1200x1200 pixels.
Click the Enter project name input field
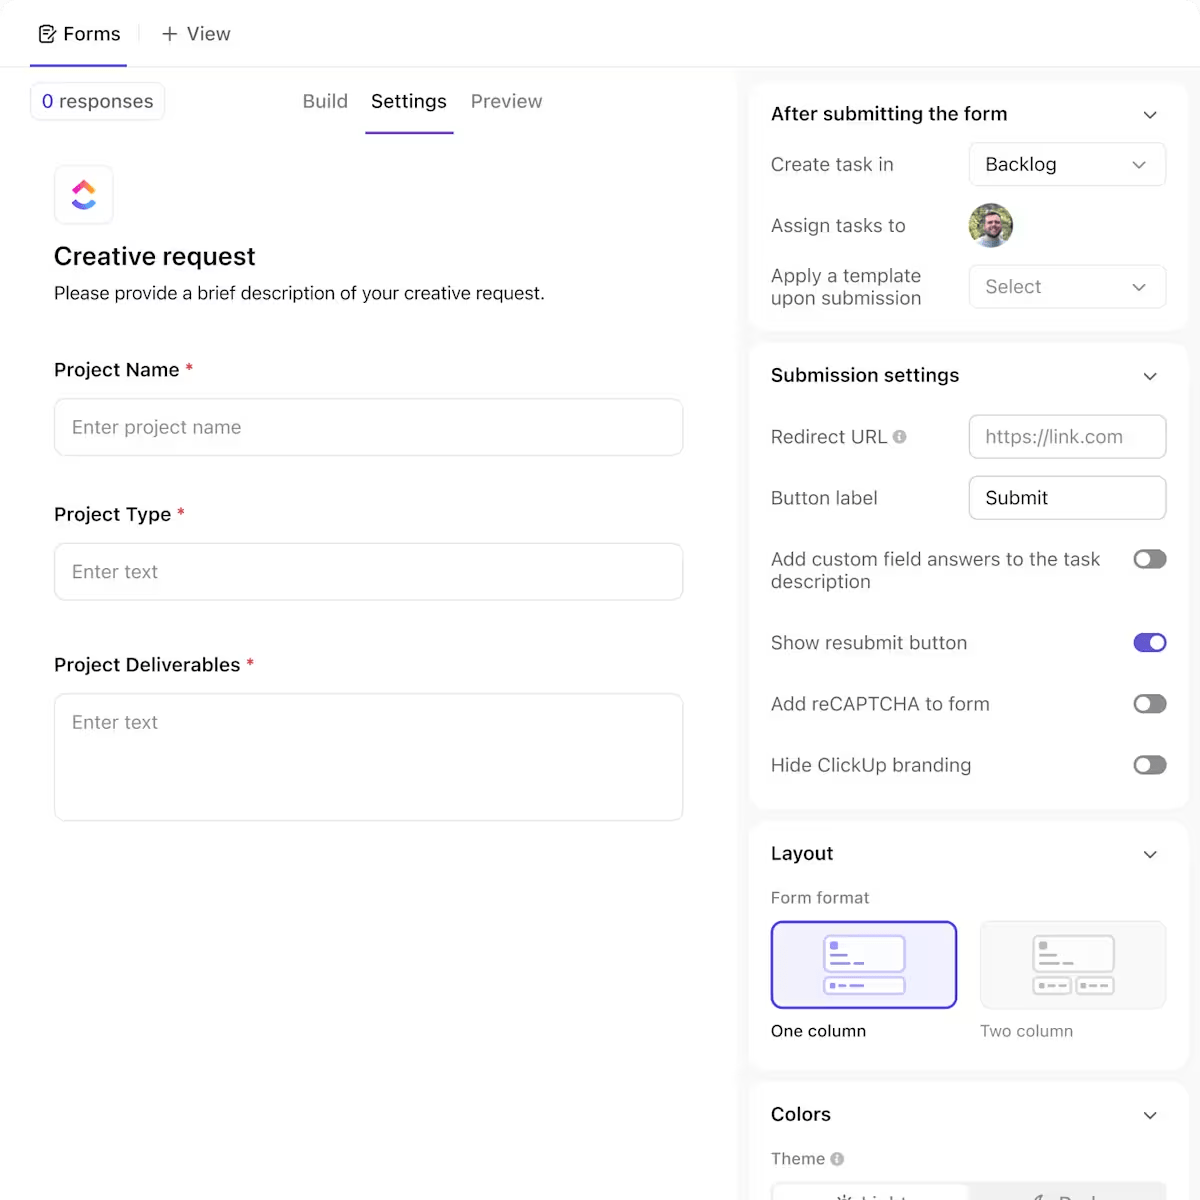(368, 427)
